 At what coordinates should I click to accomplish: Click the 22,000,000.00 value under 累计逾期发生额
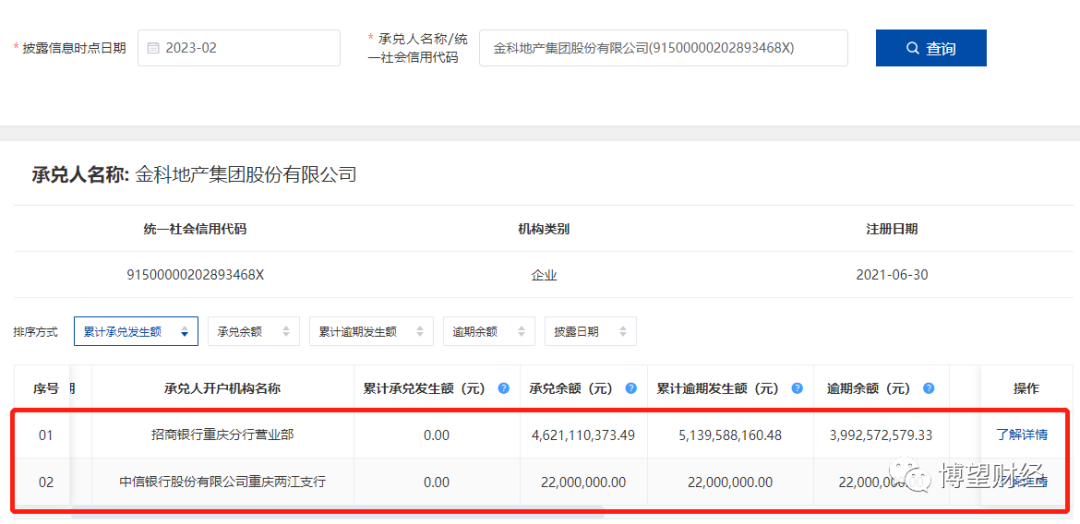[x=730, y=482]
